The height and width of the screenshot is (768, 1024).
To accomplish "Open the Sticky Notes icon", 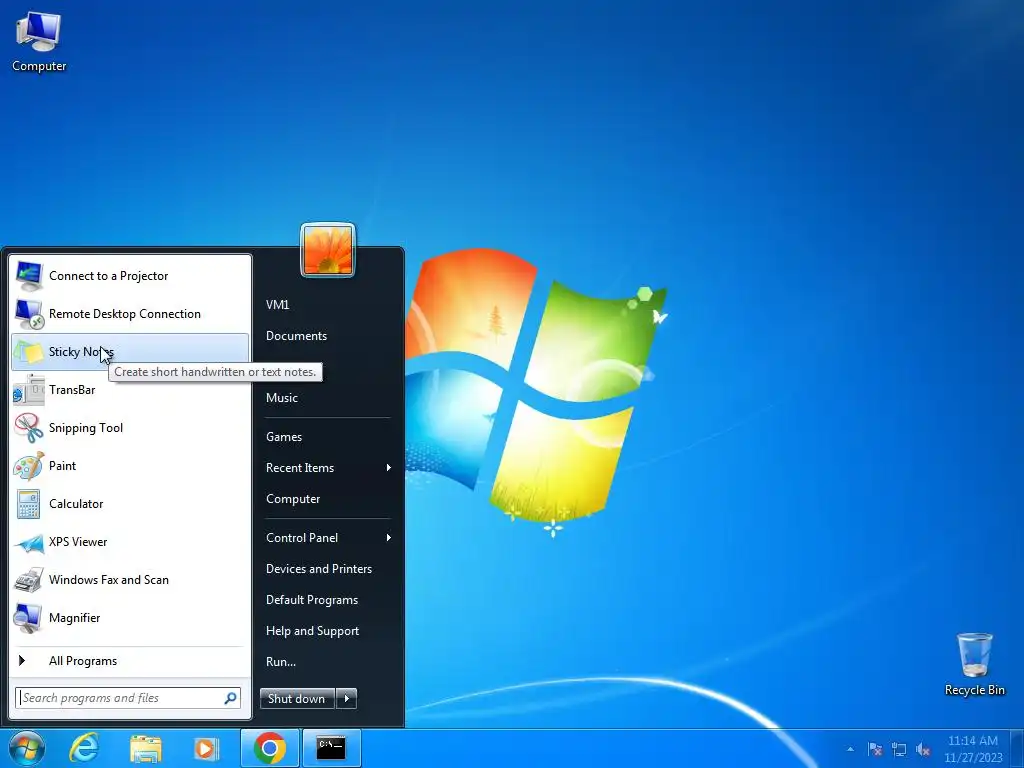I will (x=29, y=352).
